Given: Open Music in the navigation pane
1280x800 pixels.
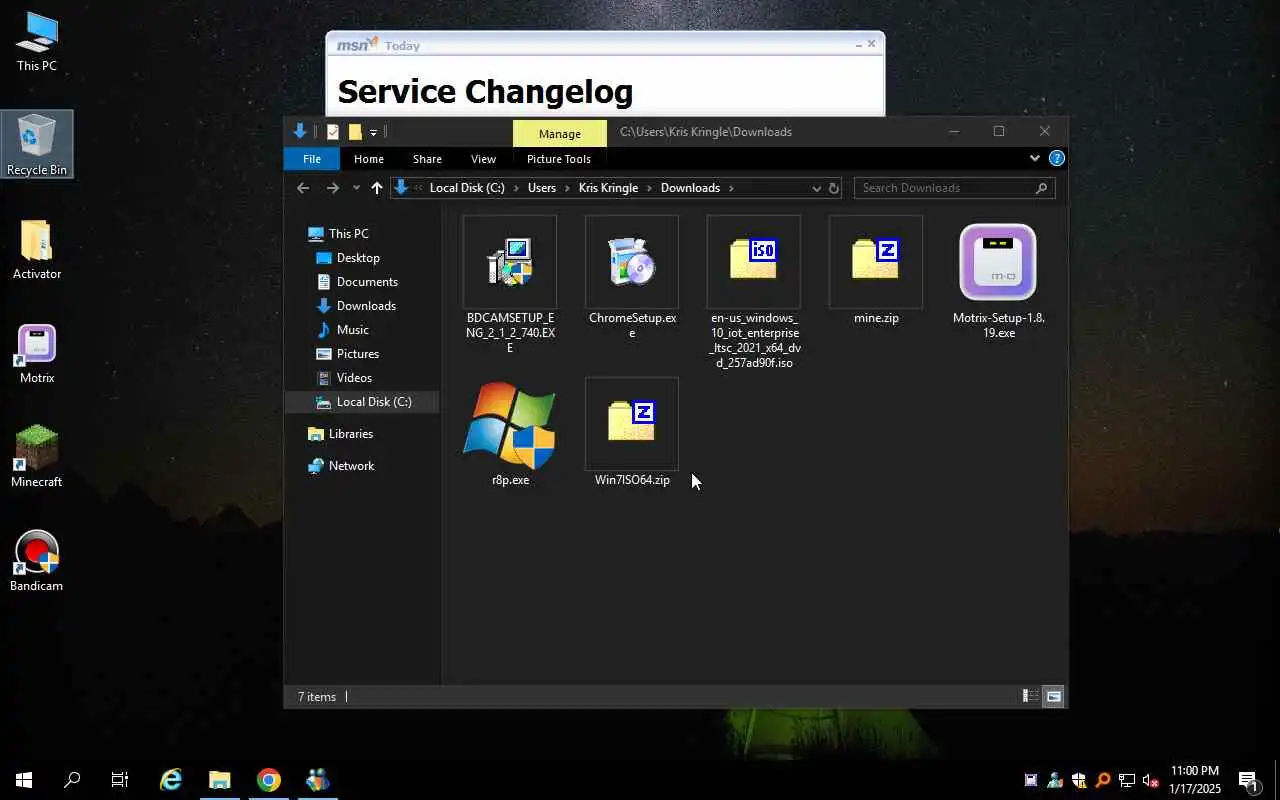Looking at the screenshot, I should click(x=342, y=330).
